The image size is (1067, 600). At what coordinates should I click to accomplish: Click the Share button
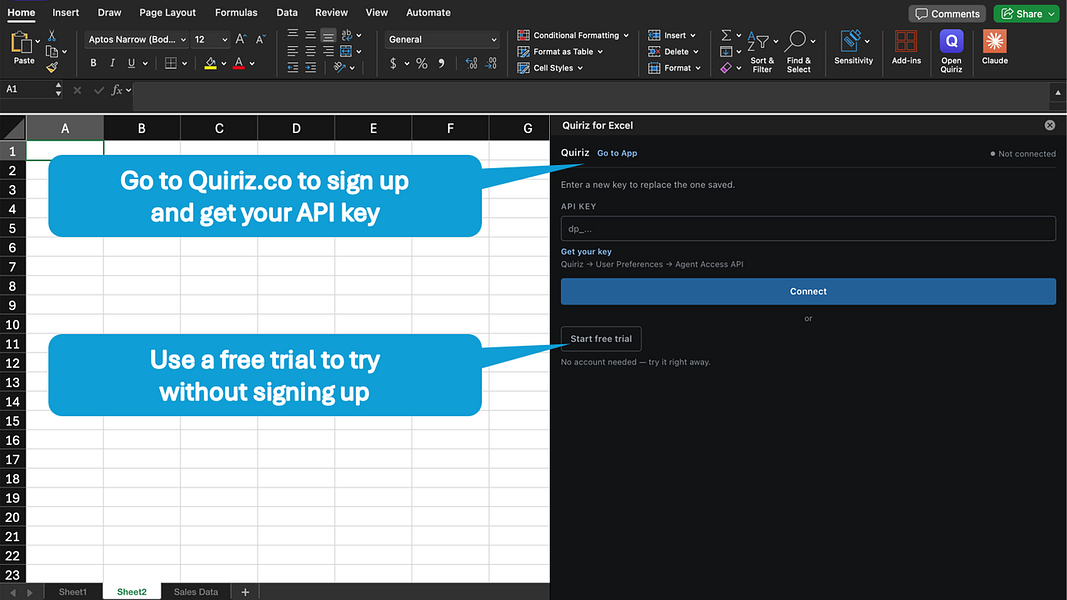1027,14
